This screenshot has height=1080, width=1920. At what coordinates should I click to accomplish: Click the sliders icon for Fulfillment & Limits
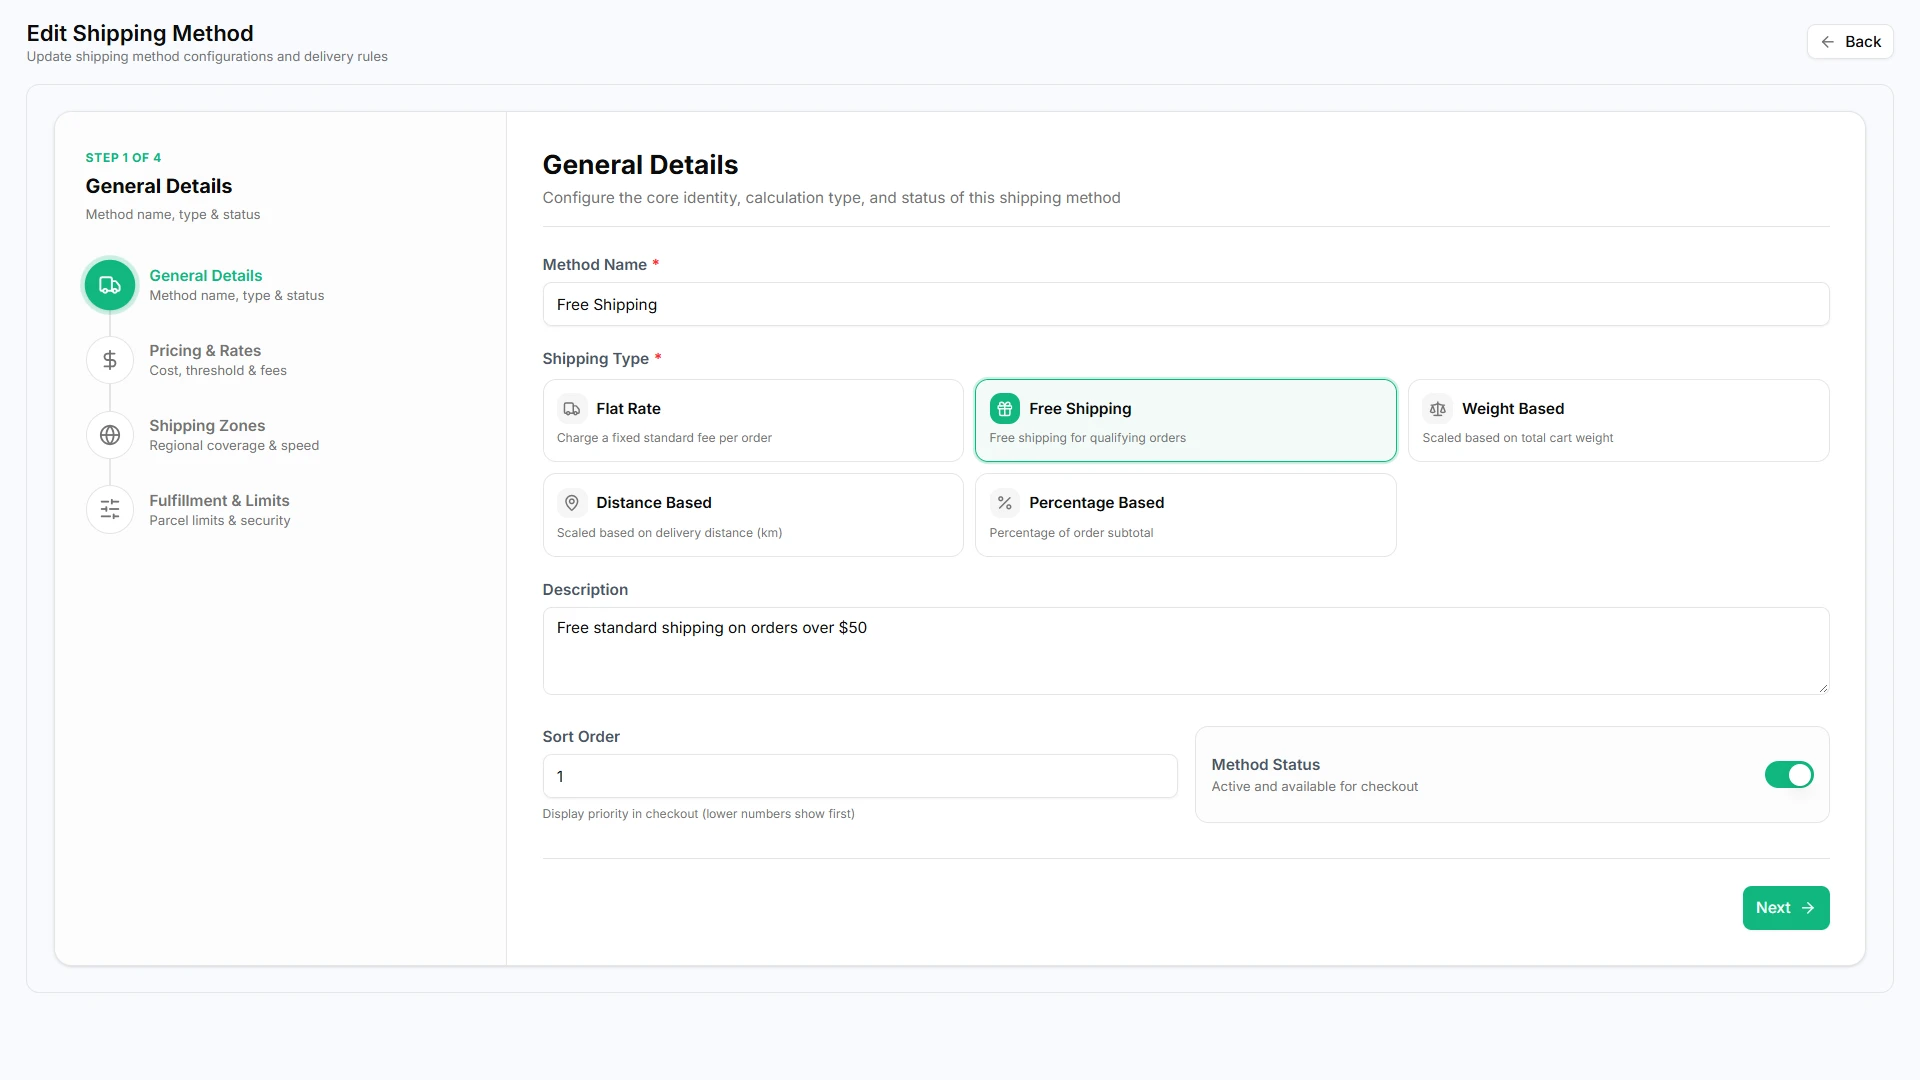(x=110, y=509)
